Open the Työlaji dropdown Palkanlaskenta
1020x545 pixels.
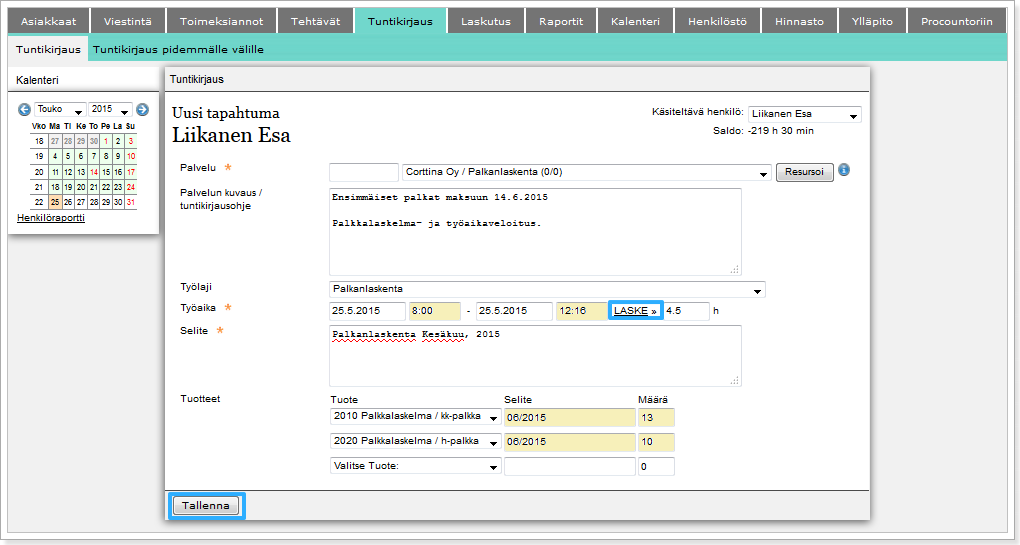pos(547,289)
